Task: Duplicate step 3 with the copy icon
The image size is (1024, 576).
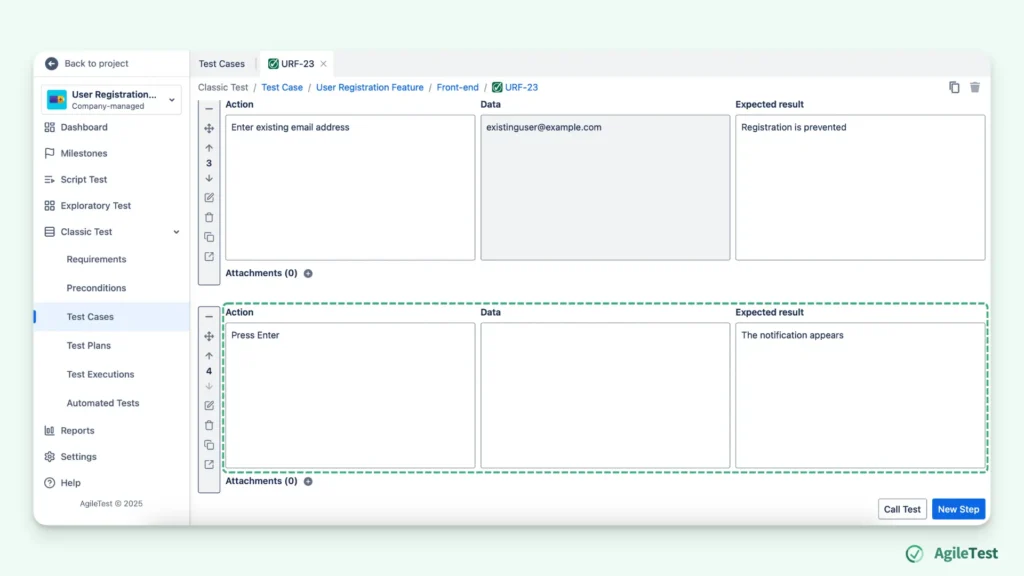Action: coord(209,237)
